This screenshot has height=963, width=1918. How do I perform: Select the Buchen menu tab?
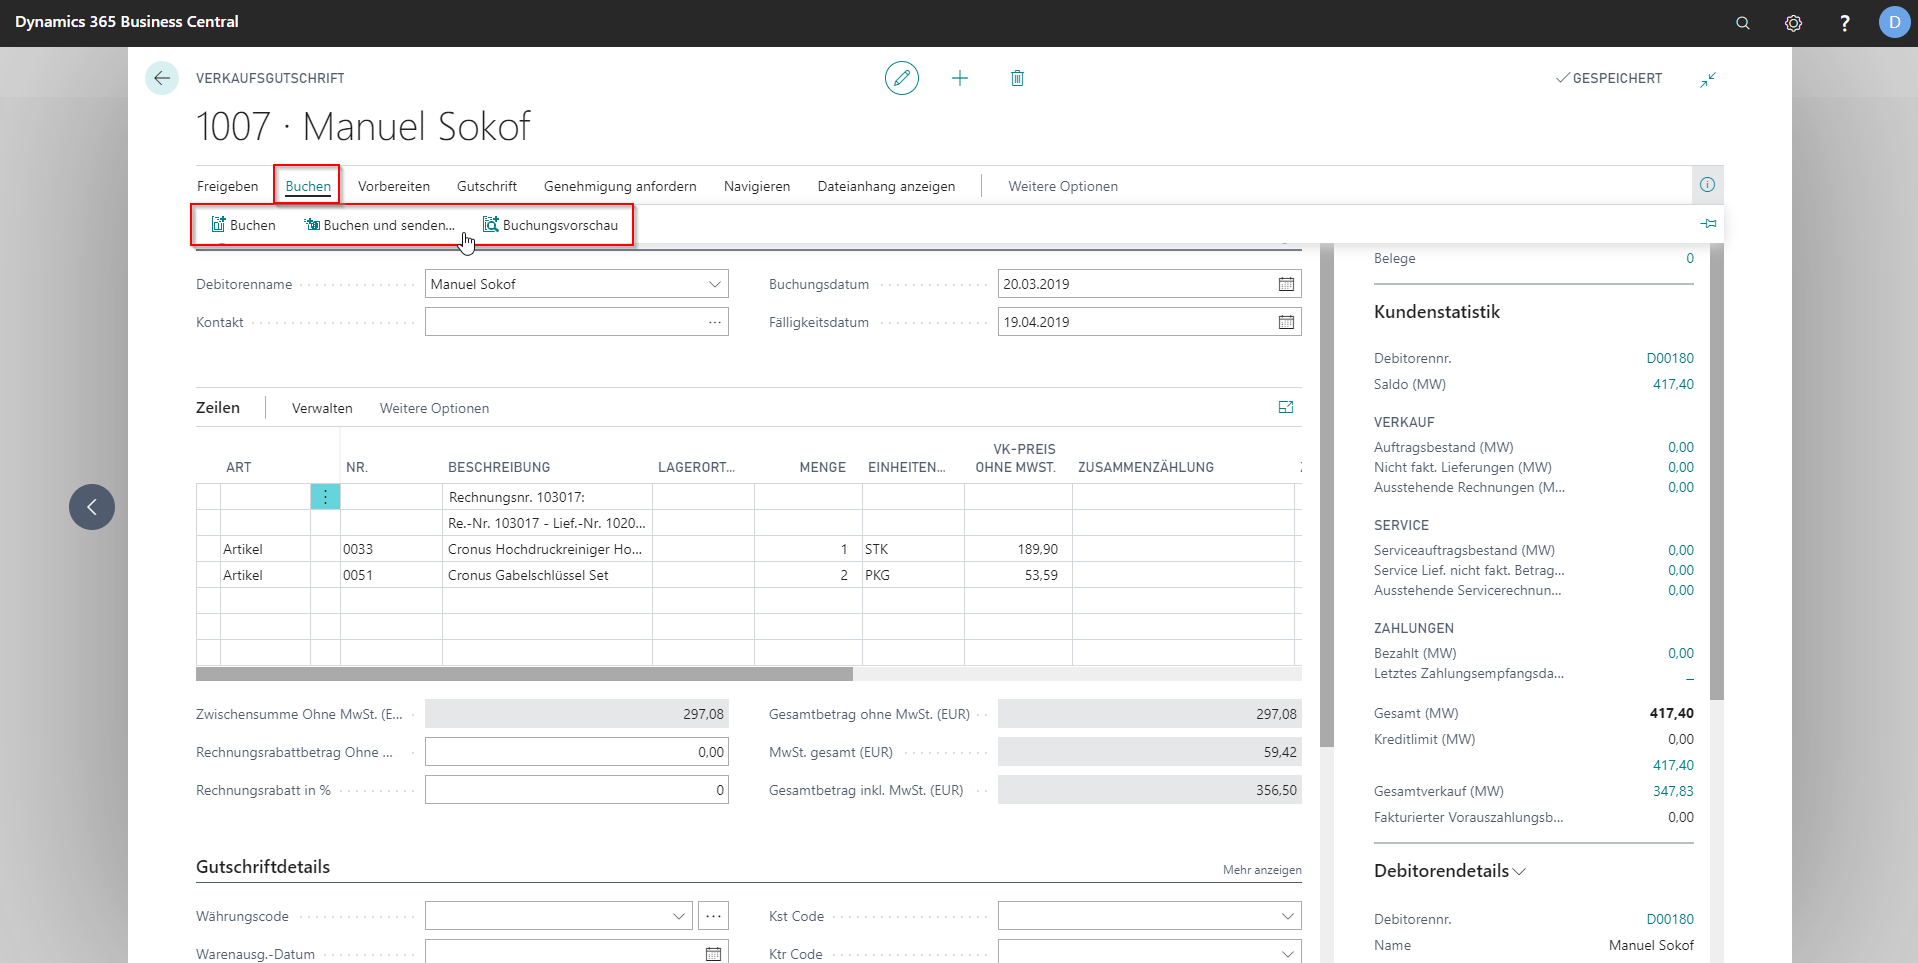[x=308, y=186]
